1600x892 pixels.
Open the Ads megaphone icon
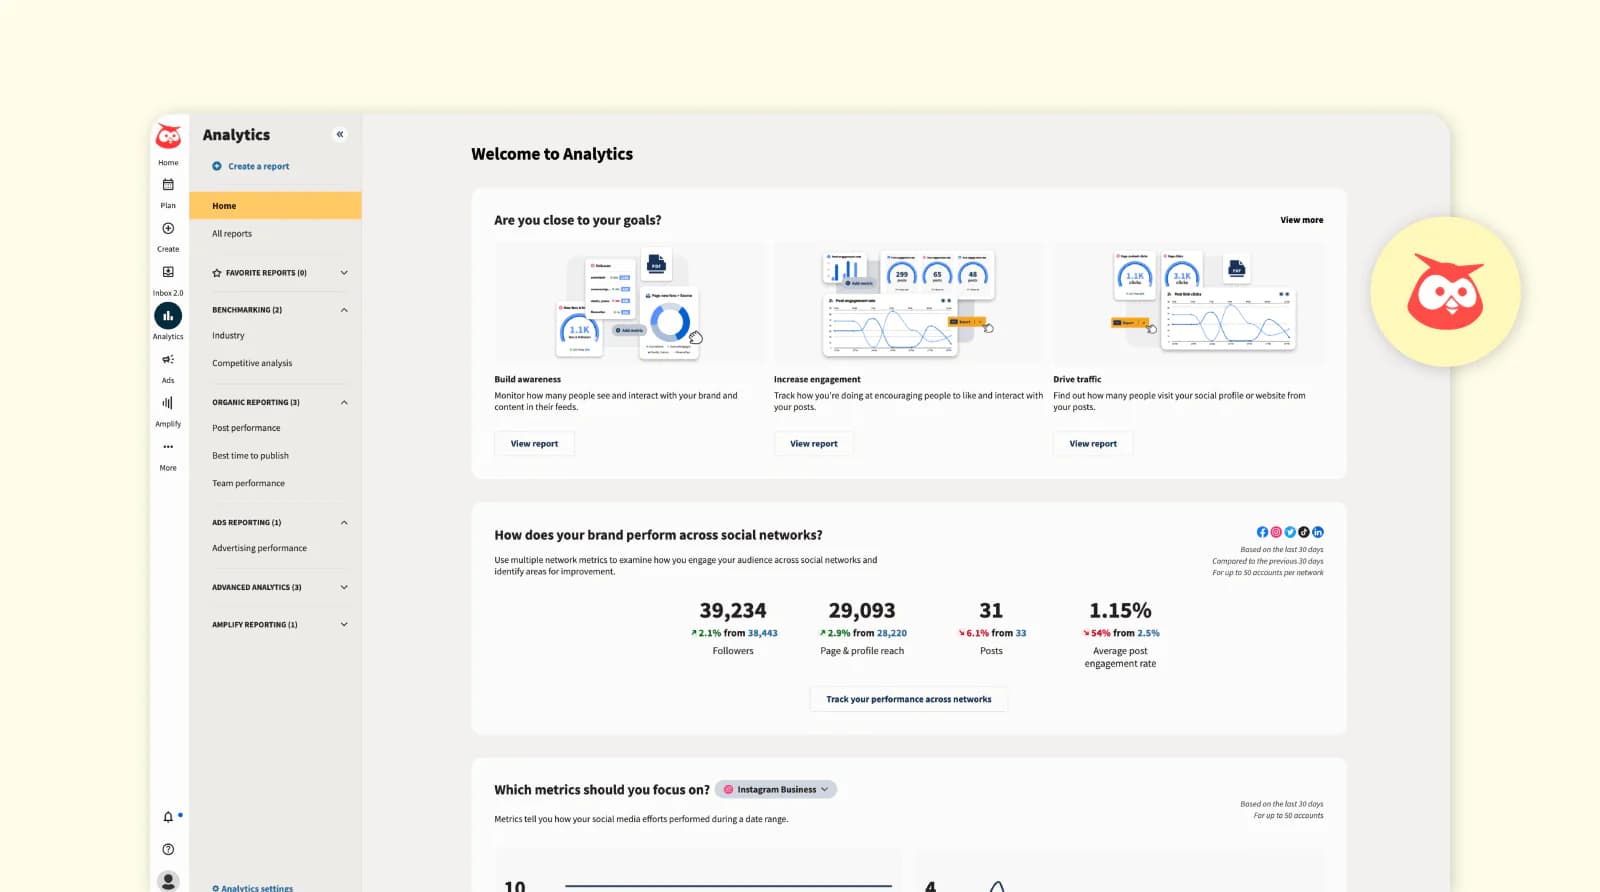coord(168,360)
